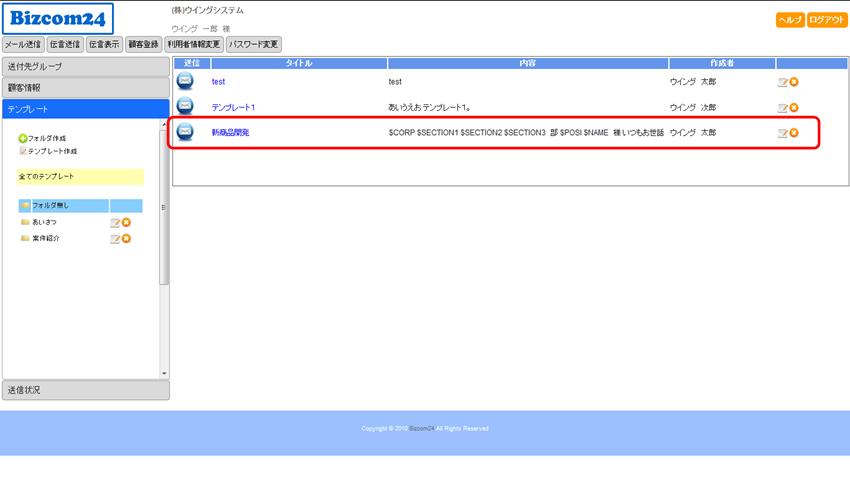
Task: Select the フォルダ無し folder
Action: pos(50,205)
